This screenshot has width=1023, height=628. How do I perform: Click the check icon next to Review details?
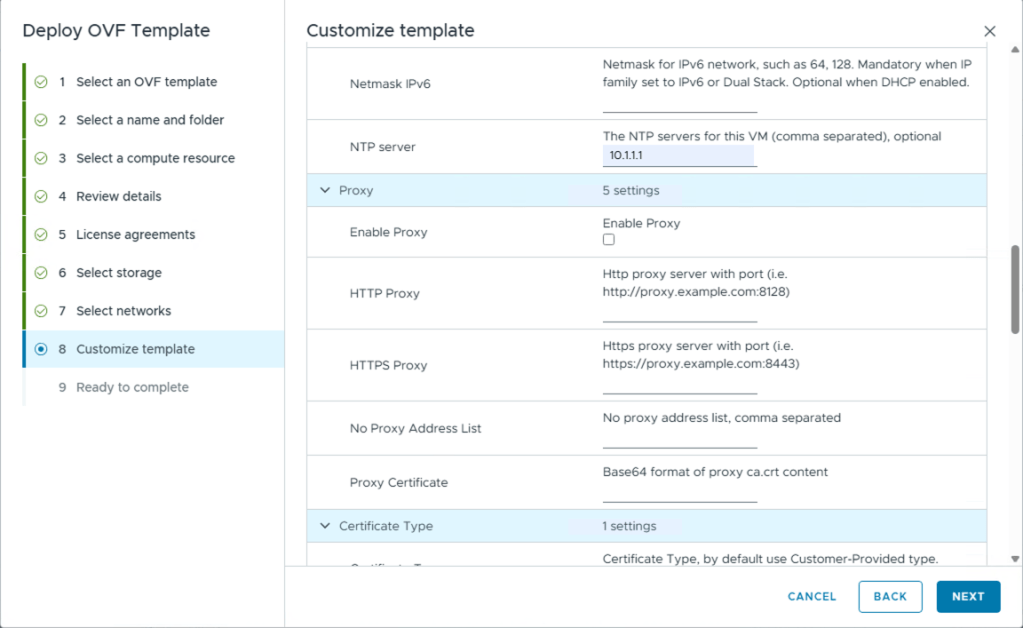[41, 196]
